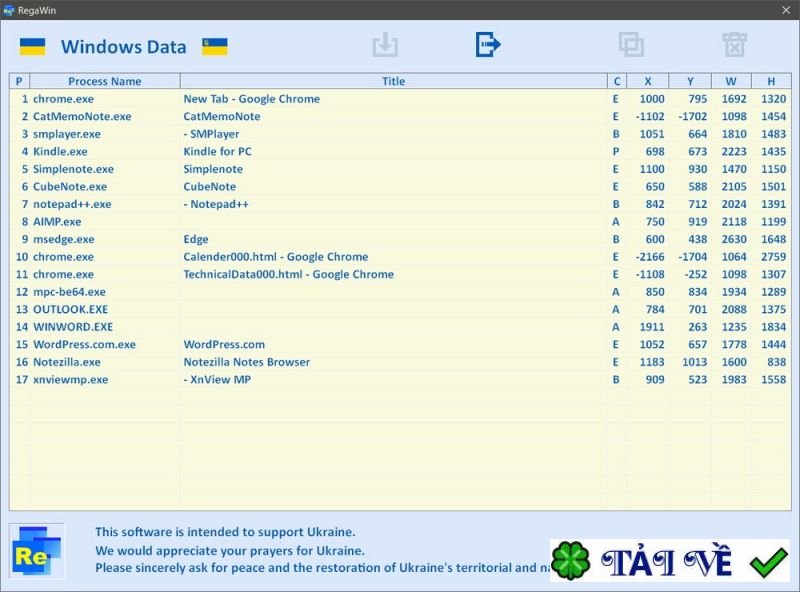
Task: Select the WordPress.com.exe process row
Action: point(401,344)
